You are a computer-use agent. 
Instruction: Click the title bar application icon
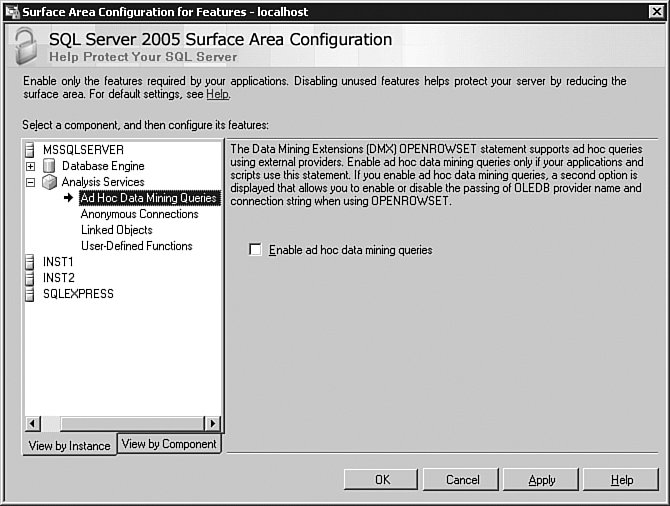pos(12,12)
